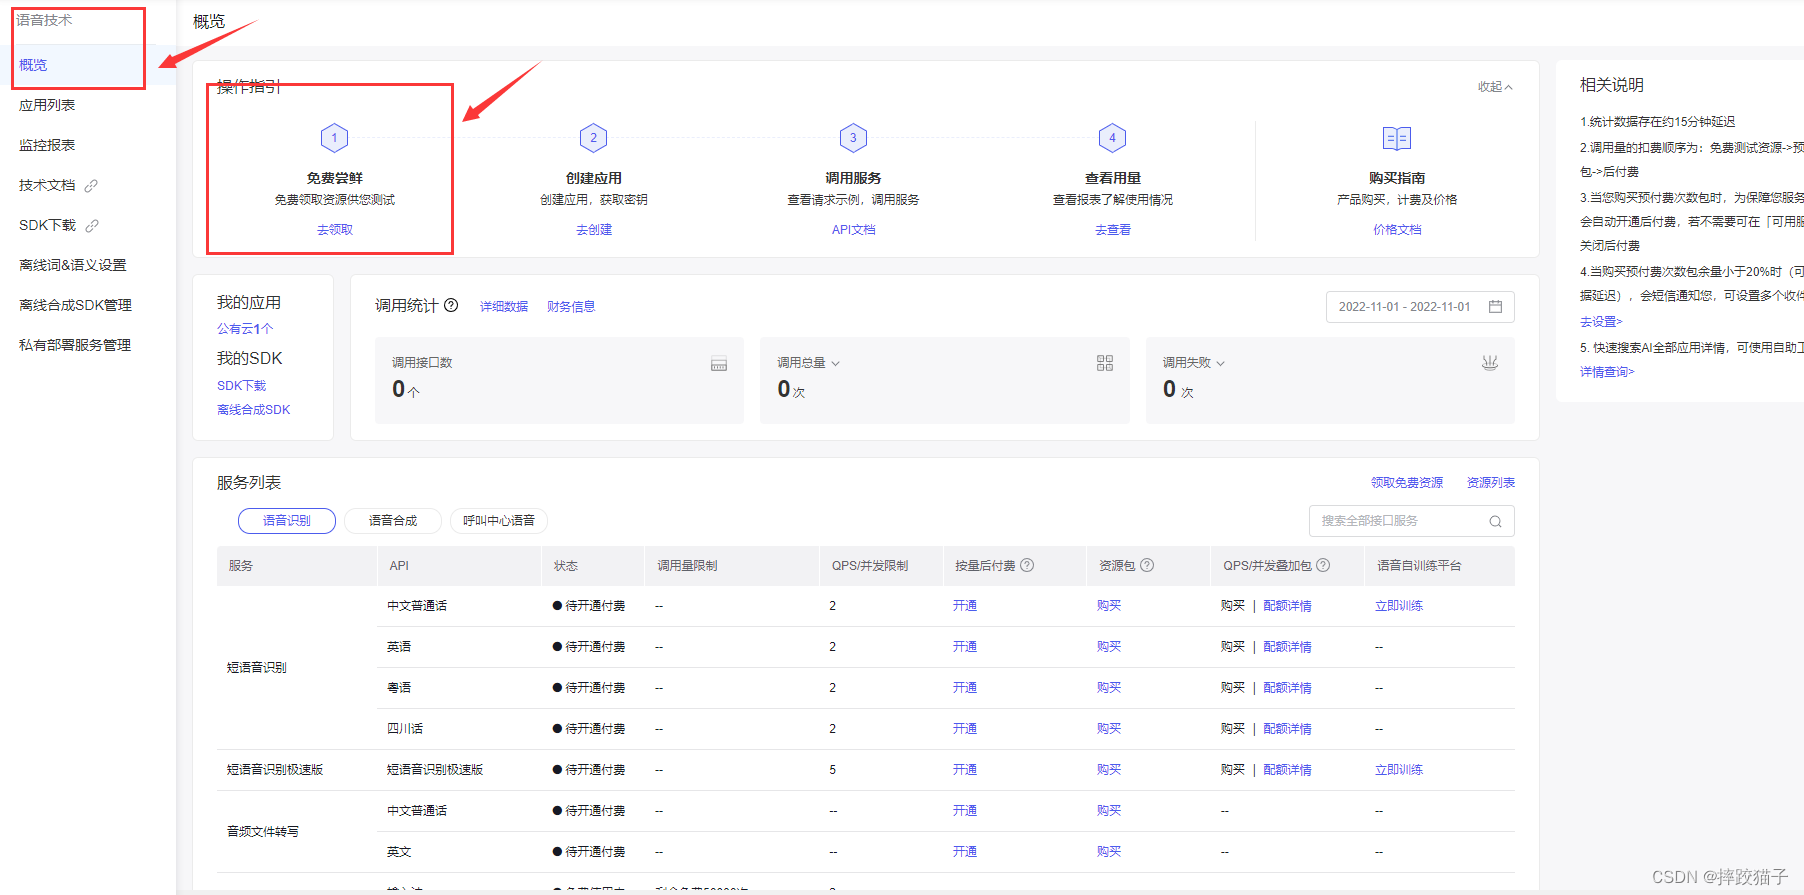Click the chart icon in 调用失败 card
1804x895 pixels.
tap(1489, 363)
